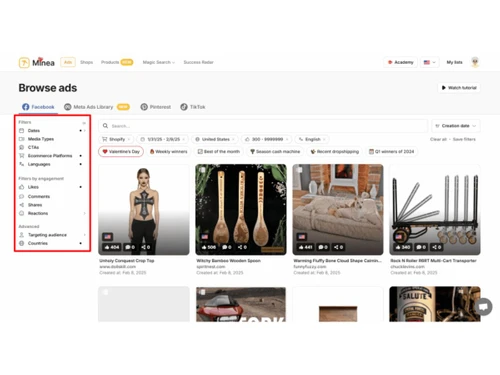
Task: Open the Targeting audience filter
Action: pyautogui.click(x=52, y=235)
